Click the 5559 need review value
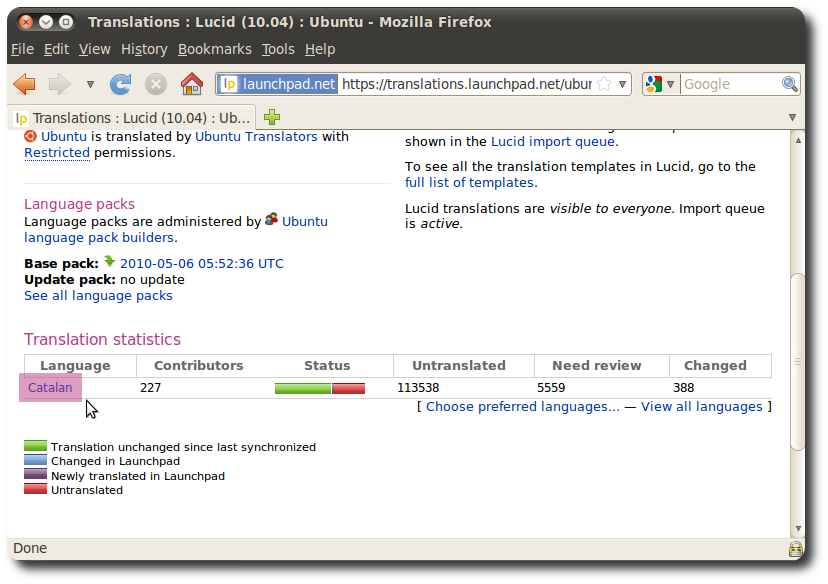828x584 pixels. click(x=551, y=388)
